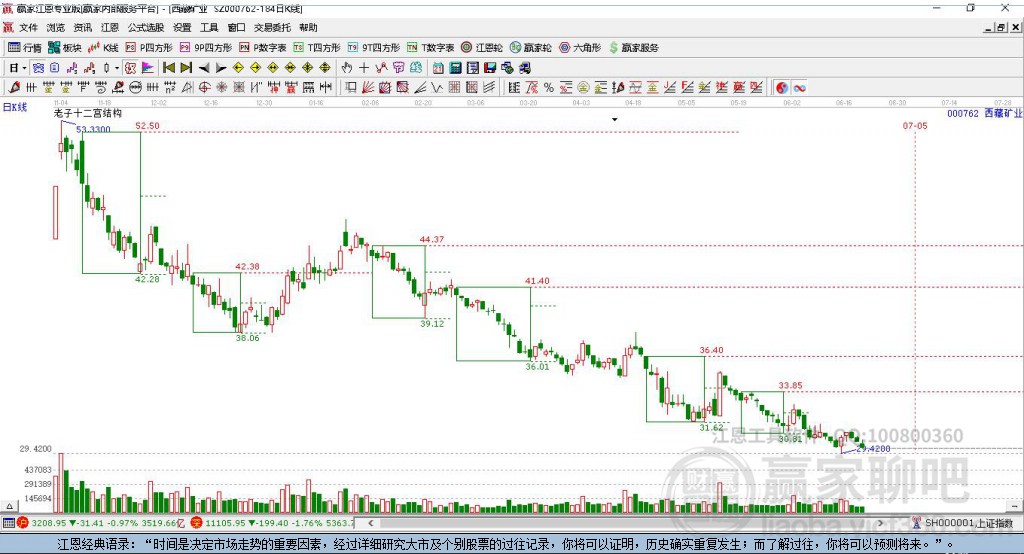This screenshot has width=1024, height=554.
Task: Click the pencil draw tool icon
Action: coord(14,88)
